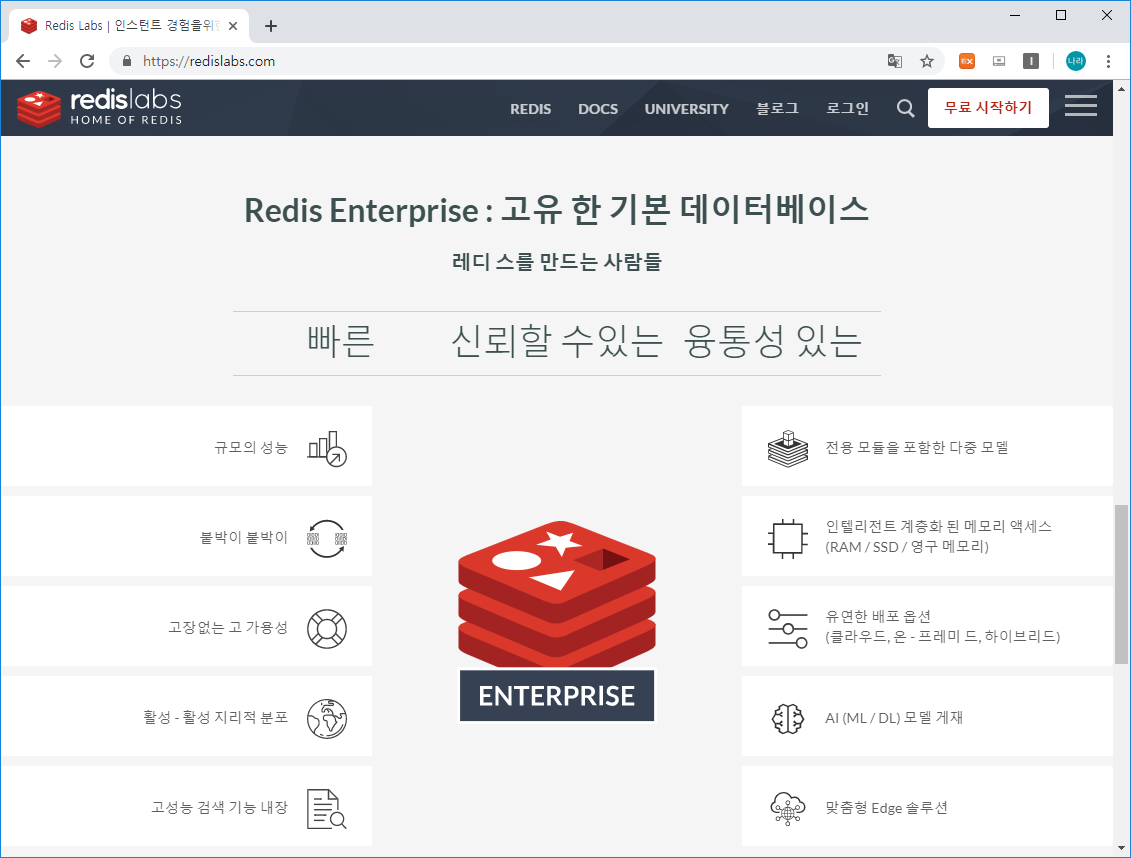Screen dimensions: 1131x858
Task: Click the lock icon in address bar
Action: coord(127,61)
